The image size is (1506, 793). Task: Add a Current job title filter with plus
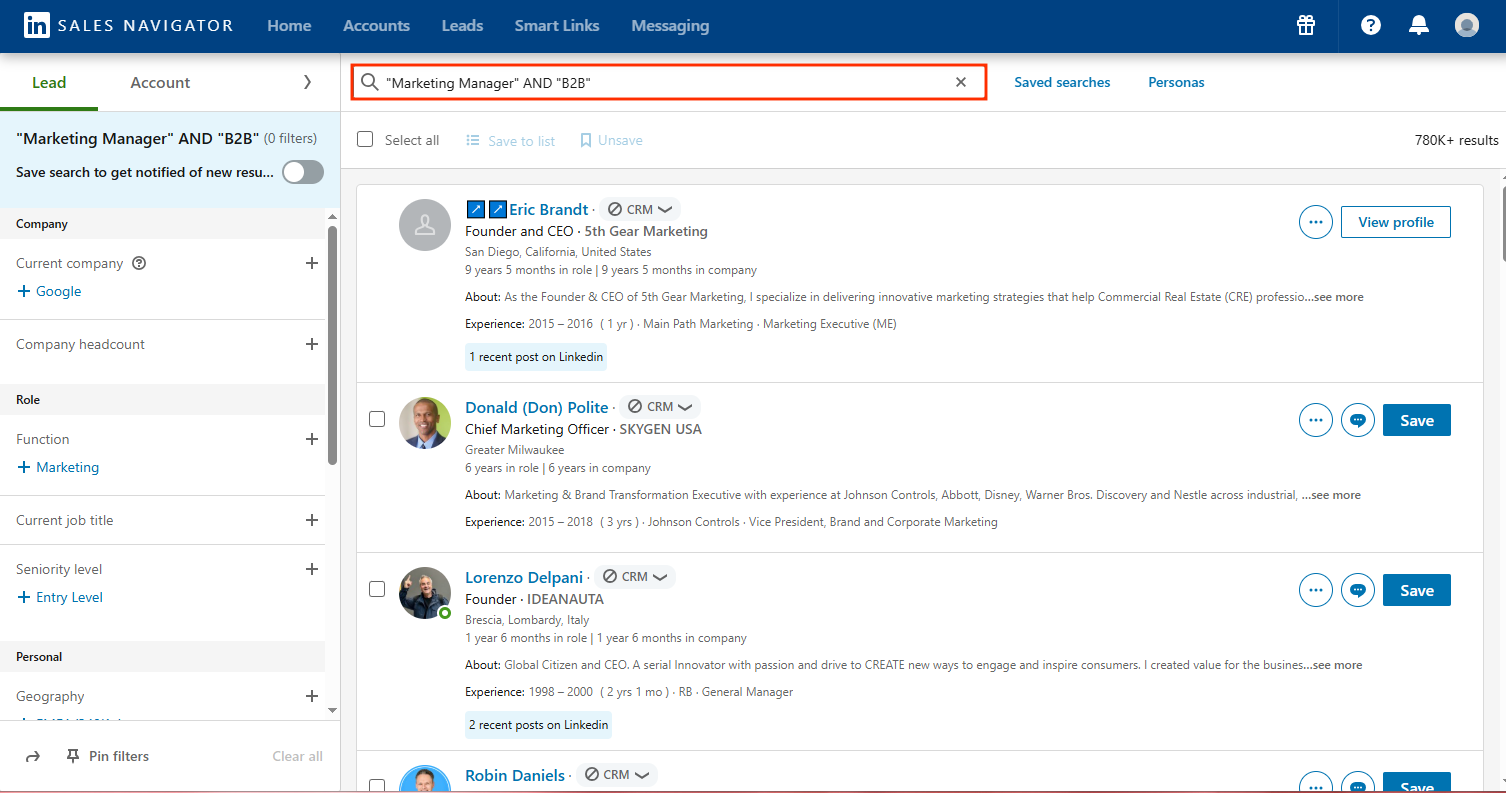point(312,520)
